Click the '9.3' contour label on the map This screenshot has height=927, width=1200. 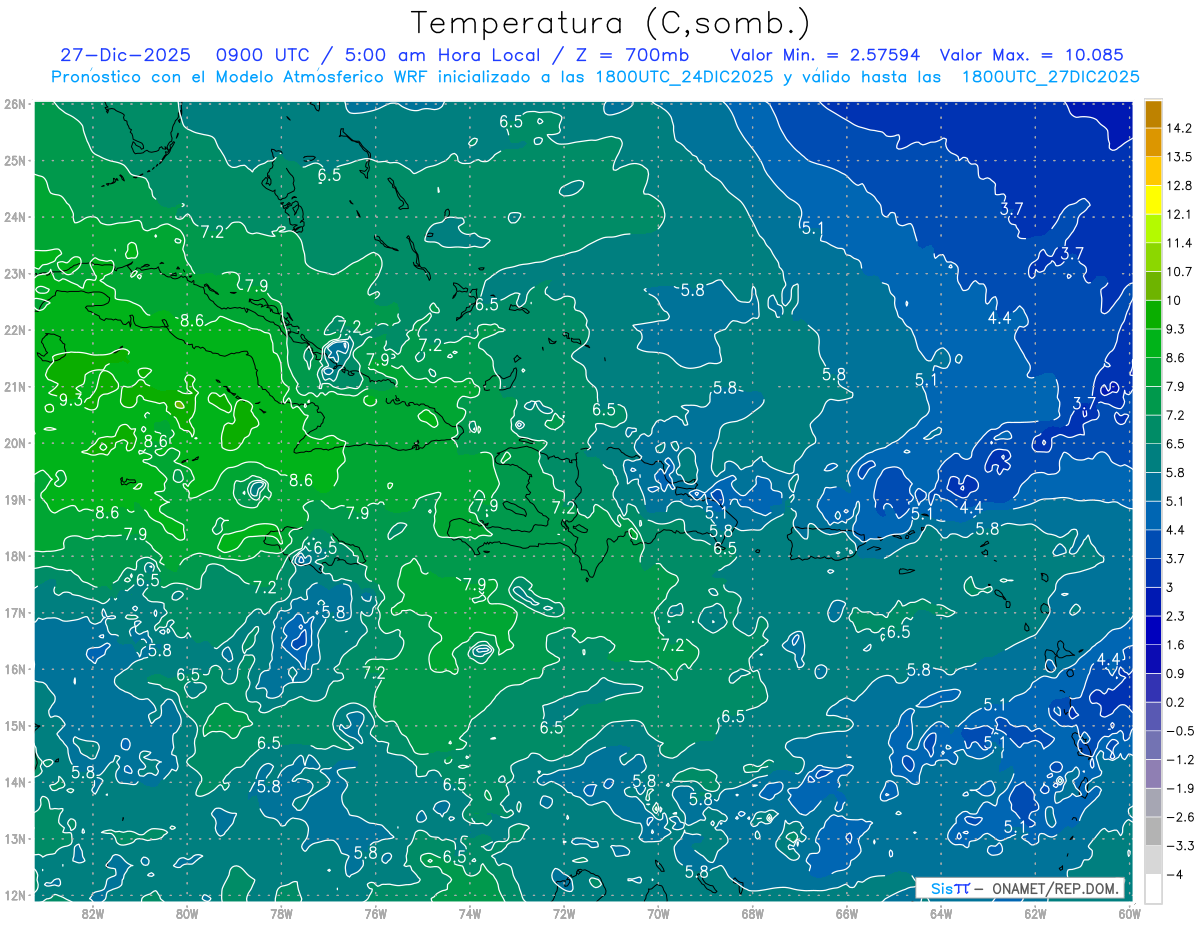pyautogui.click(x=70, y=400)
